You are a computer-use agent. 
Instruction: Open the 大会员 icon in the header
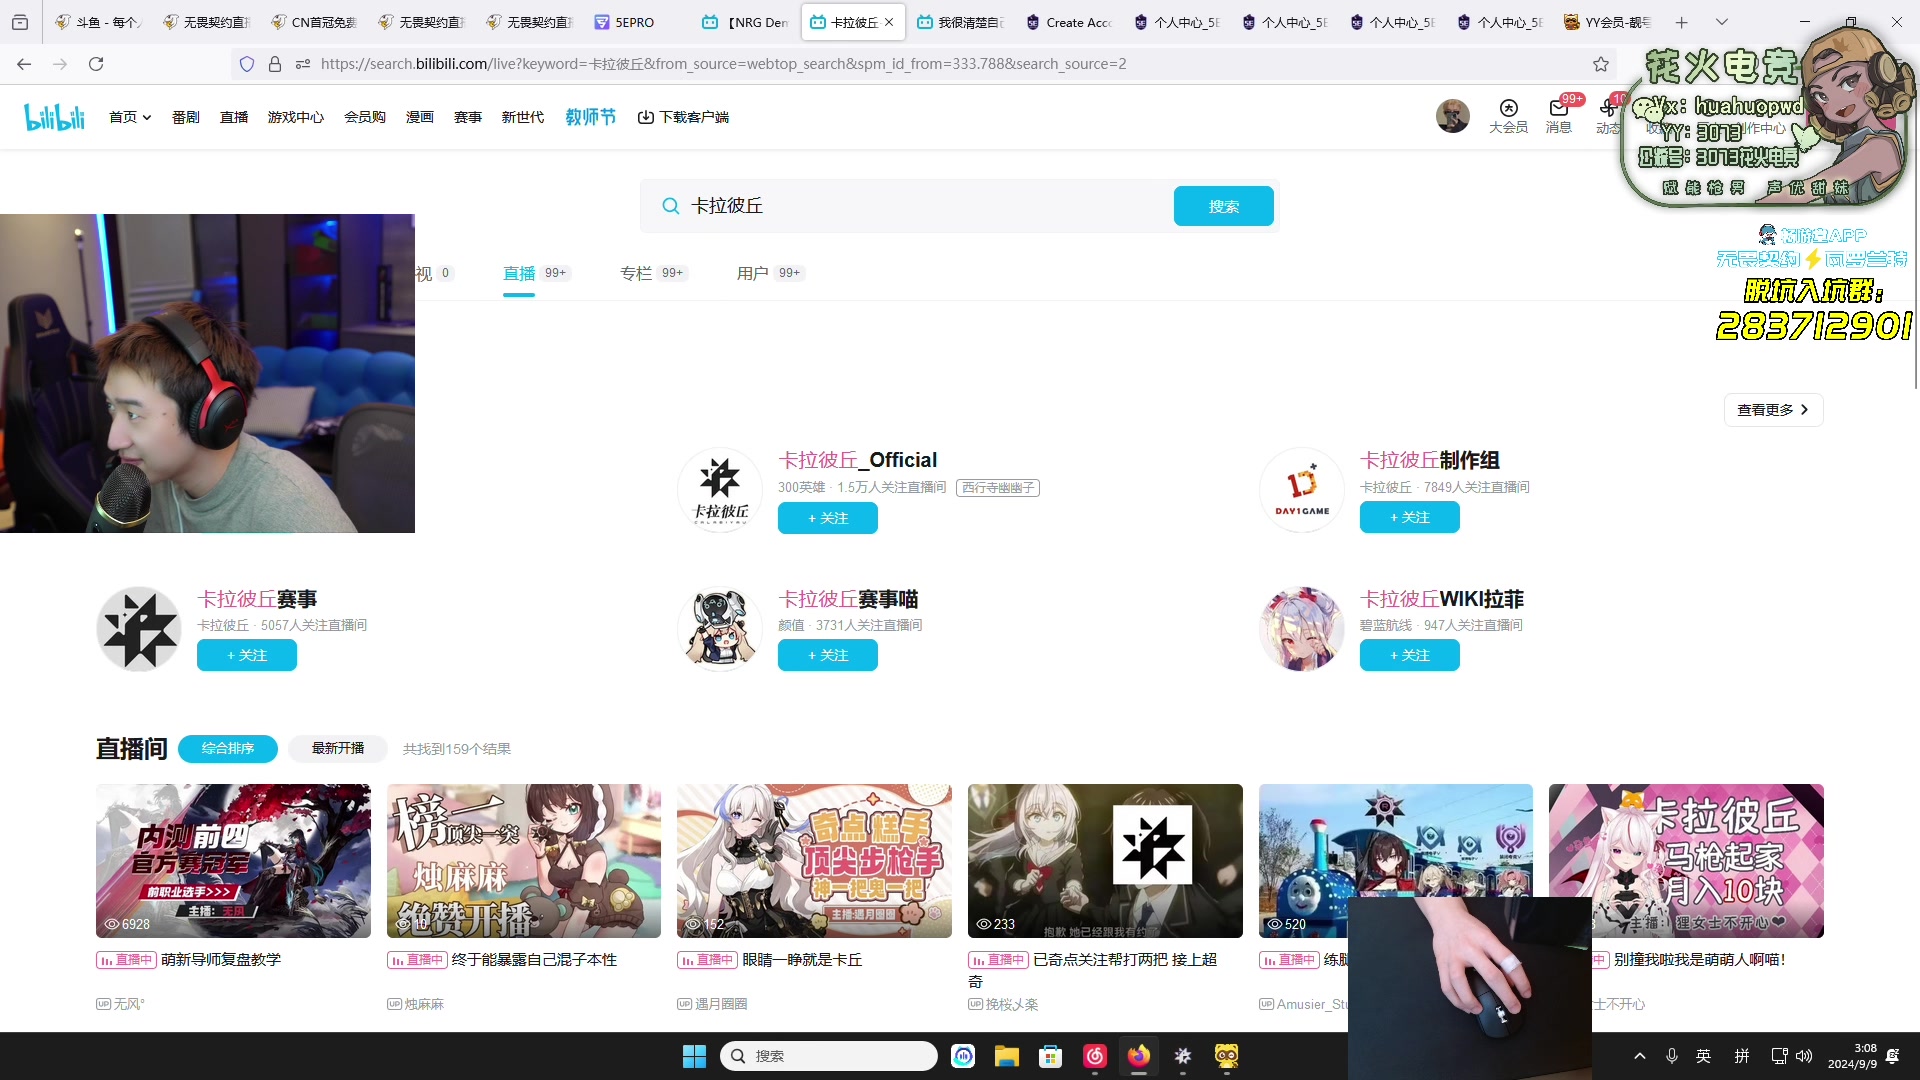click(x=1508, y=116)
